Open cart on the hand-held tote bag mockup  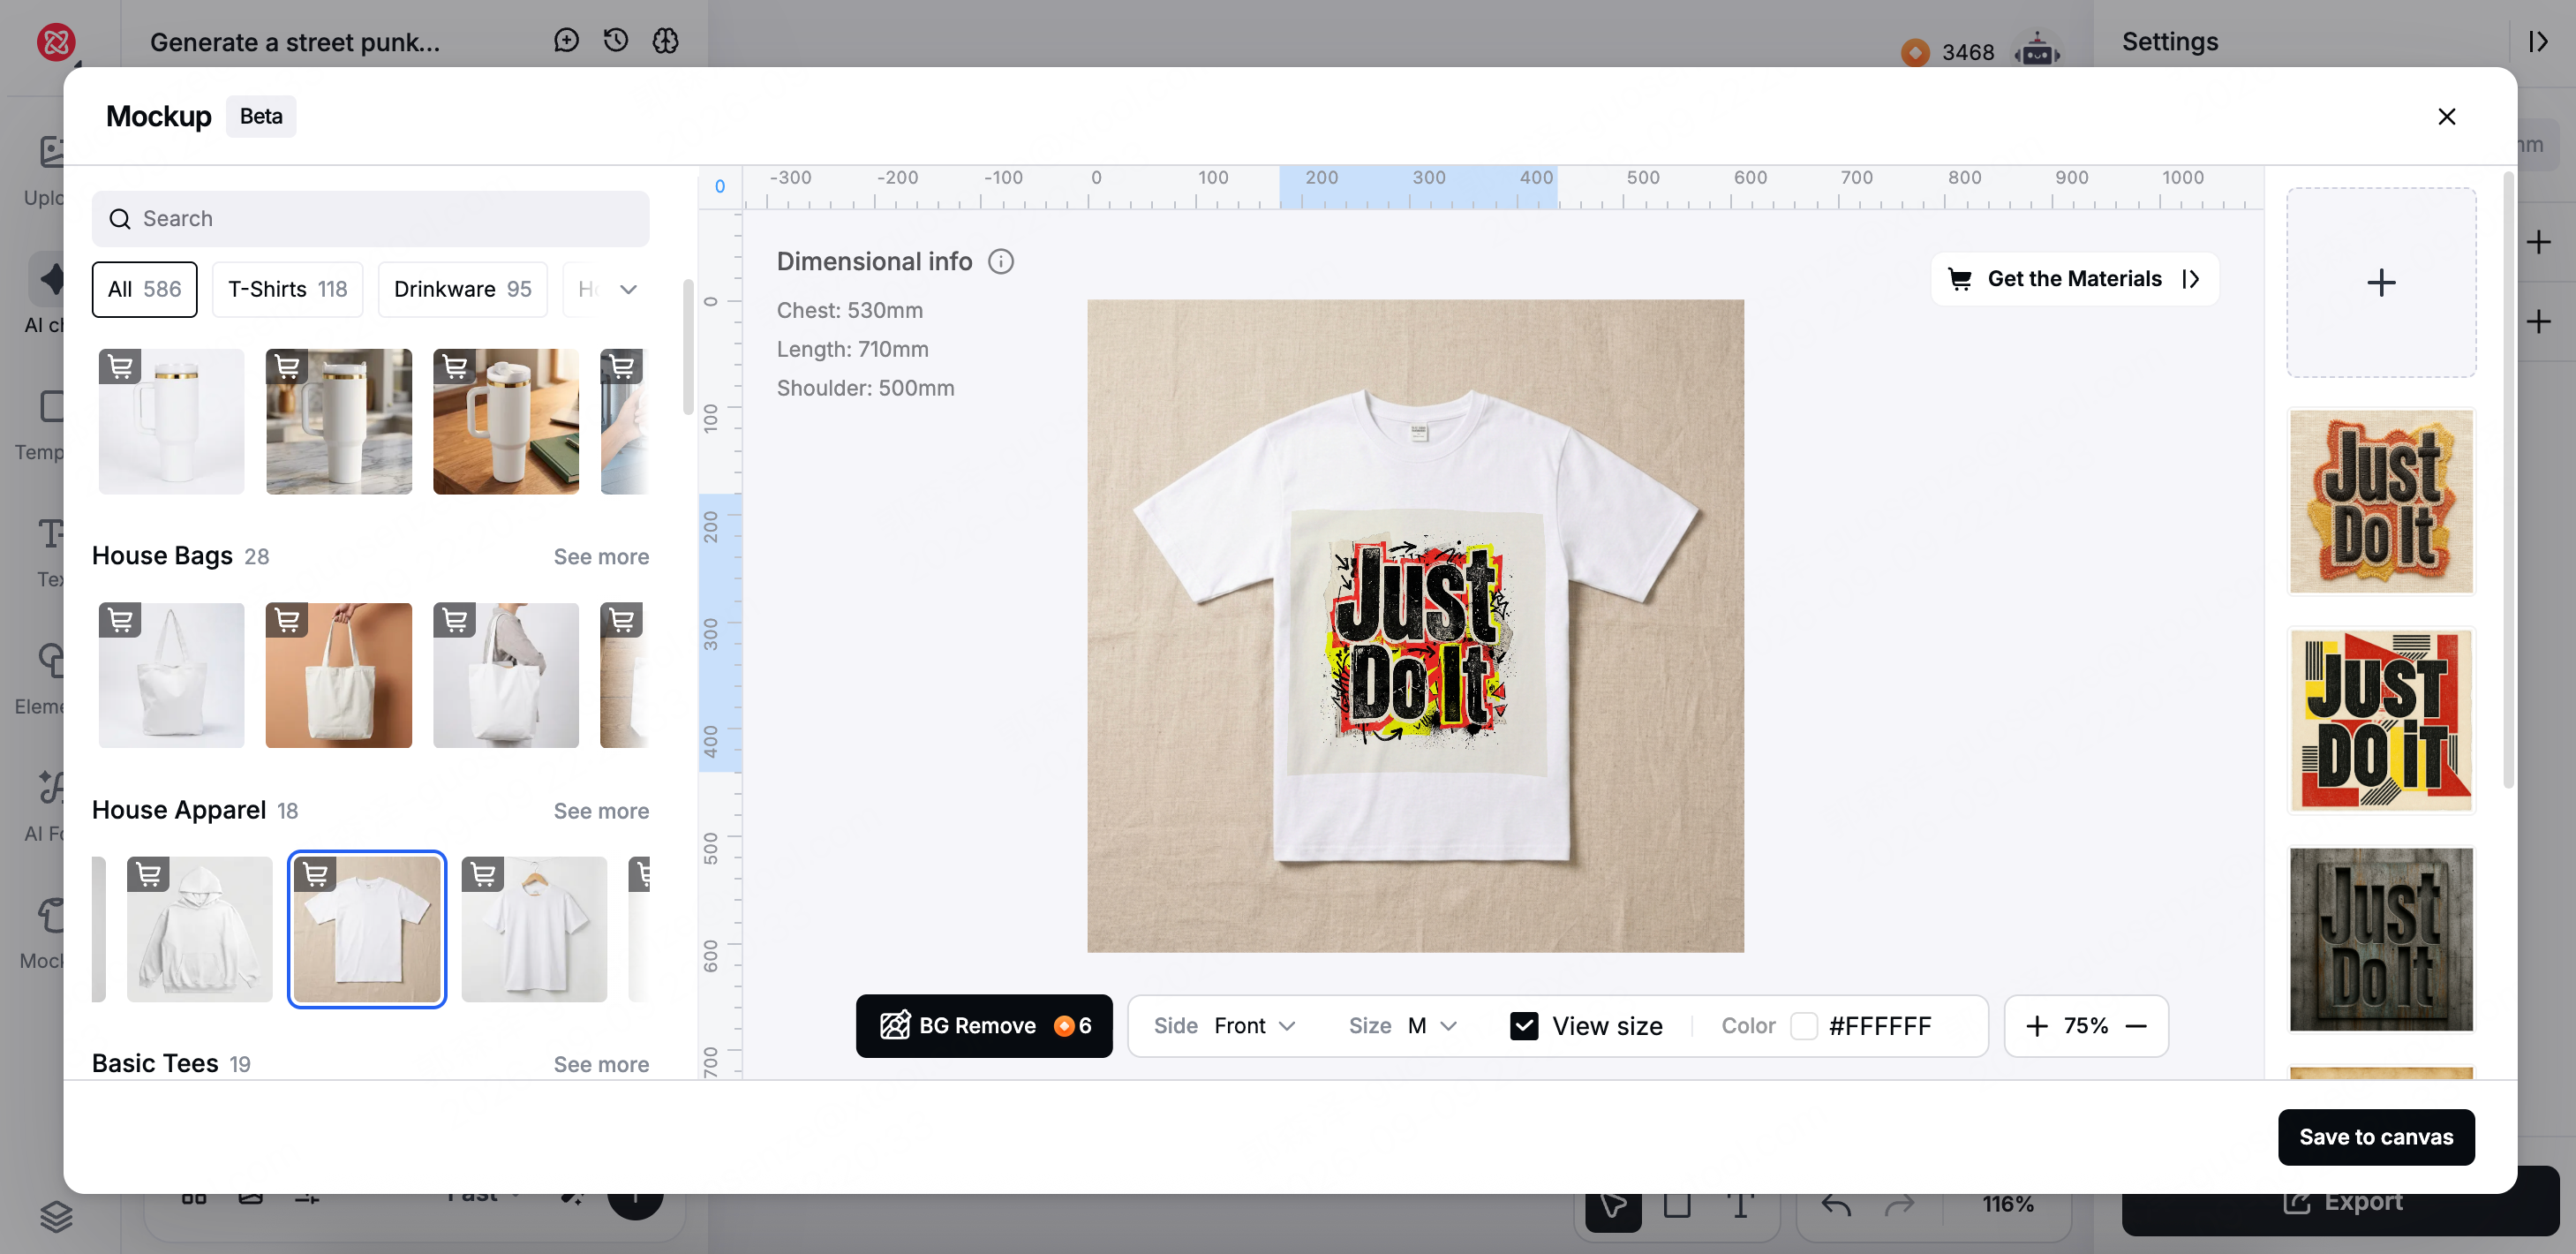[x=287, y=621]
